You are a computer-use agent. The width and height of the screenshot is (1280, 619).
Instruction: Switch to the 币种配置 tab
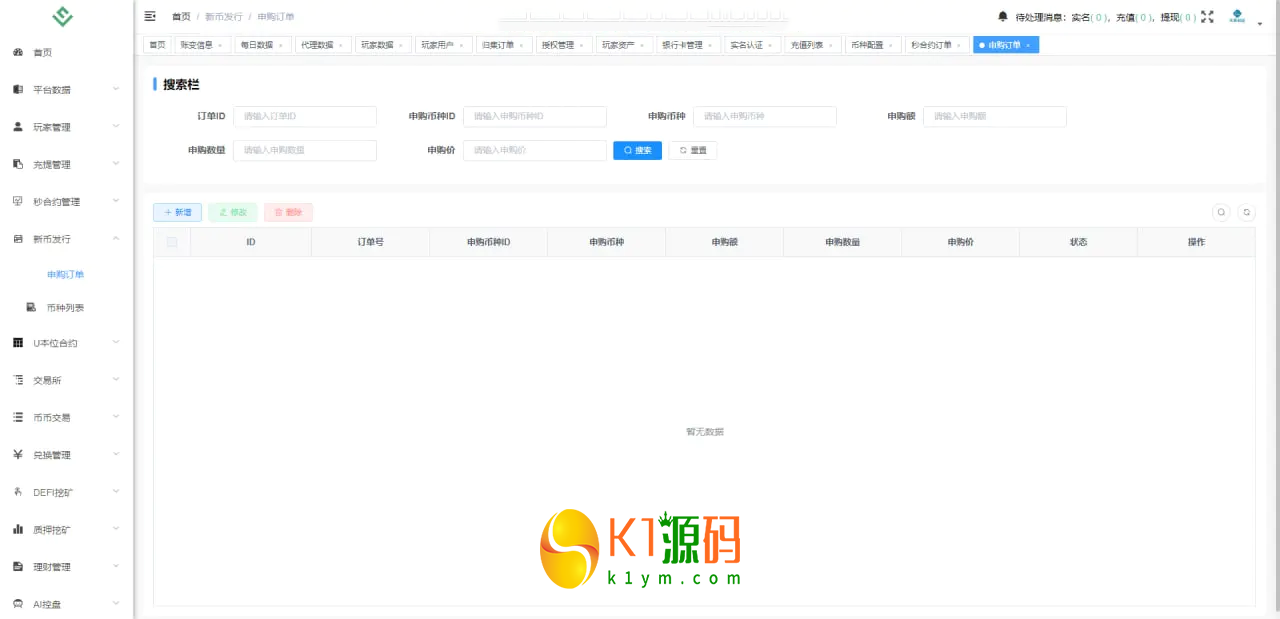tap(872, 45)
